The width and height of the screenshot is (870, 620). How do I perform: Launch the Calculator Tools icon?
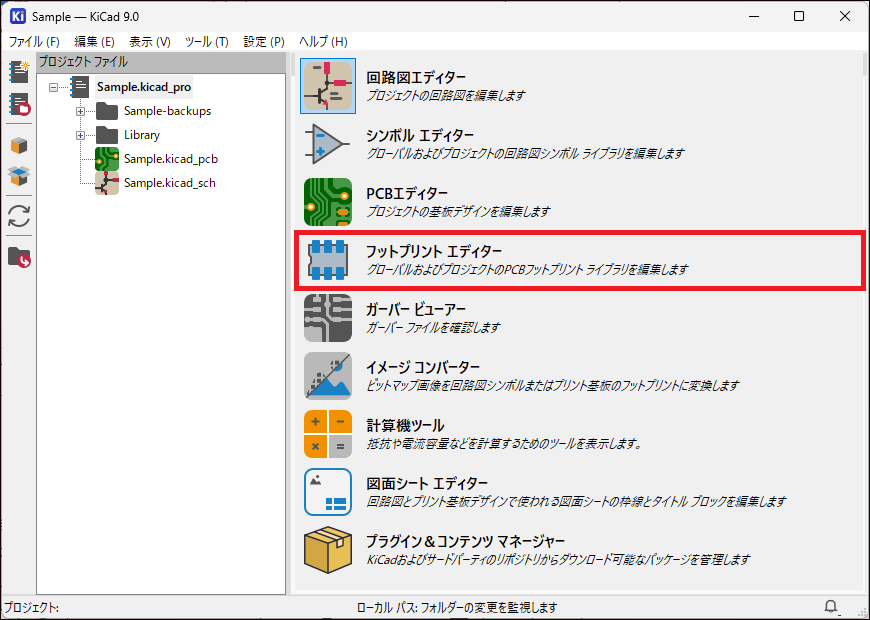click(327, 435)
